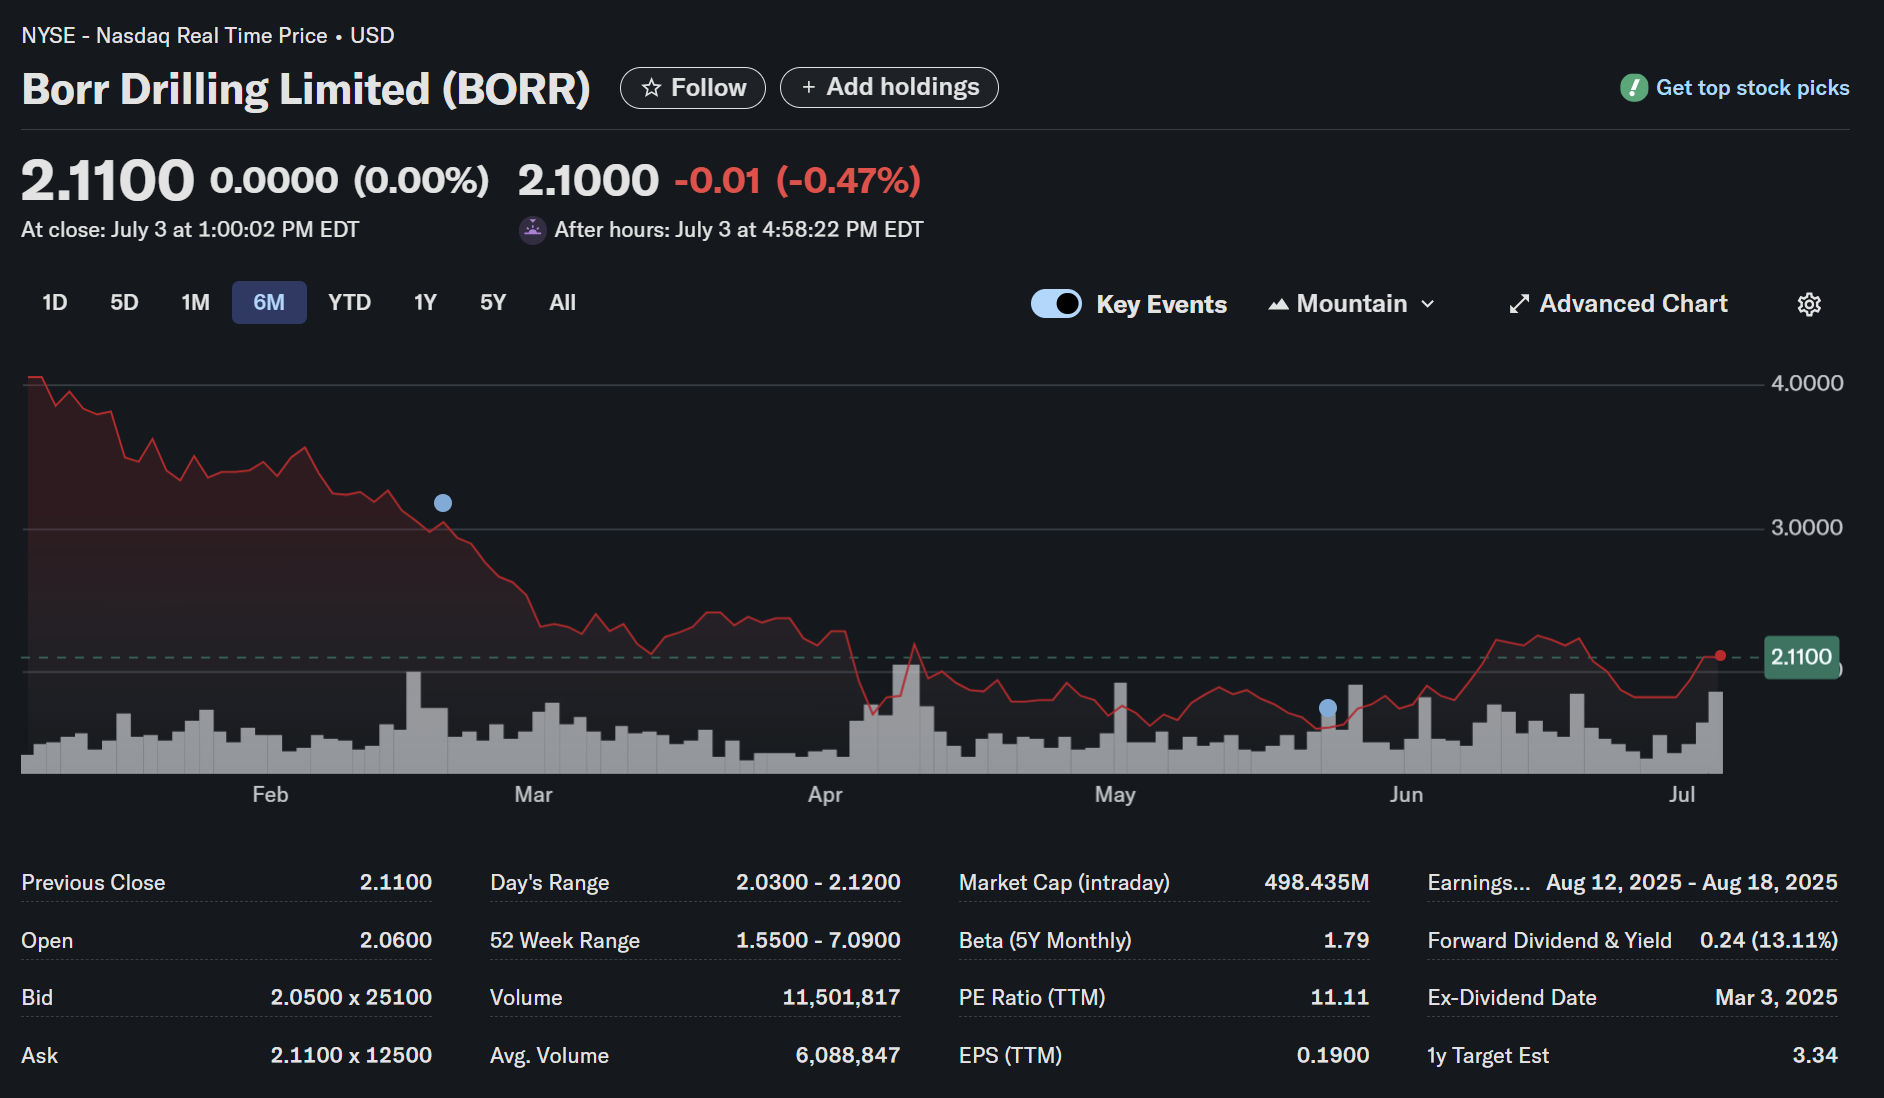Click the Earnings date Aug 12, 2025 range
Screen dimensions: 1884x1098
[1692, 883]
